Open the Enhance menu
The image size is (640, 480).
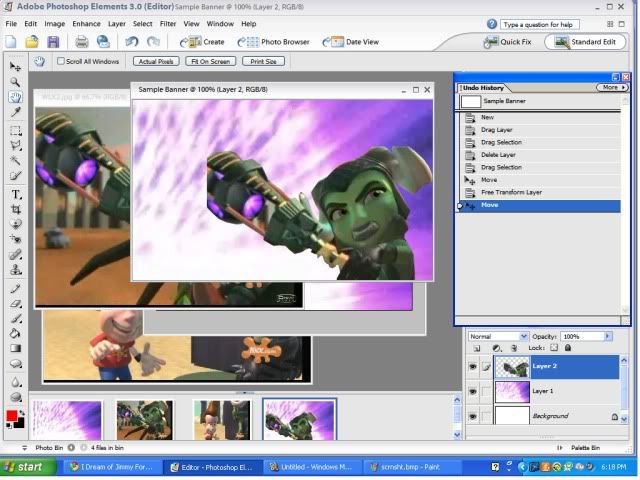(86, 23)
